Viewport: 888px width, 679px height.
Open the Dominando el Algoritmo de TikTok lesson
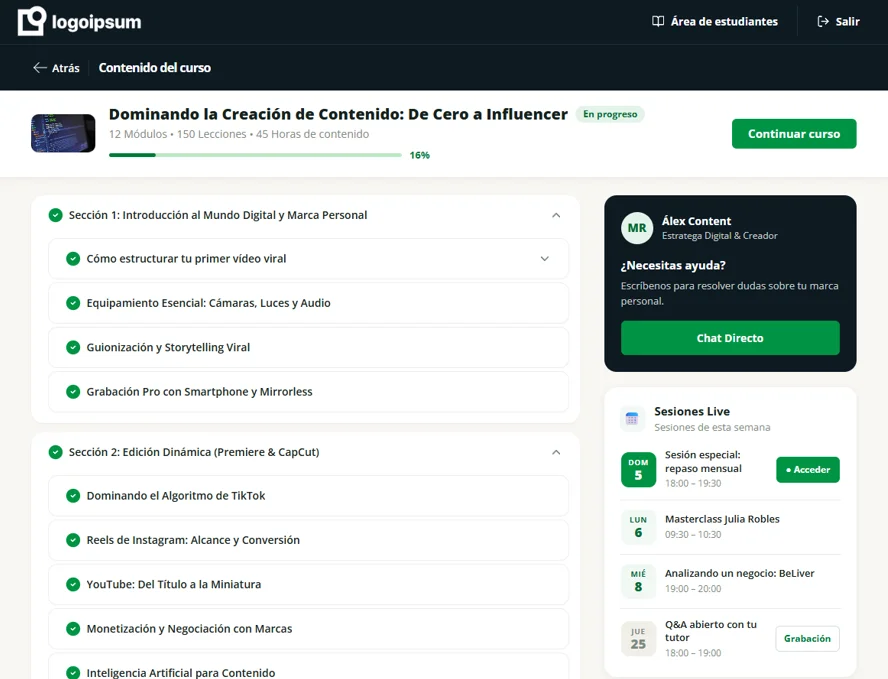(x=309, y=496)
